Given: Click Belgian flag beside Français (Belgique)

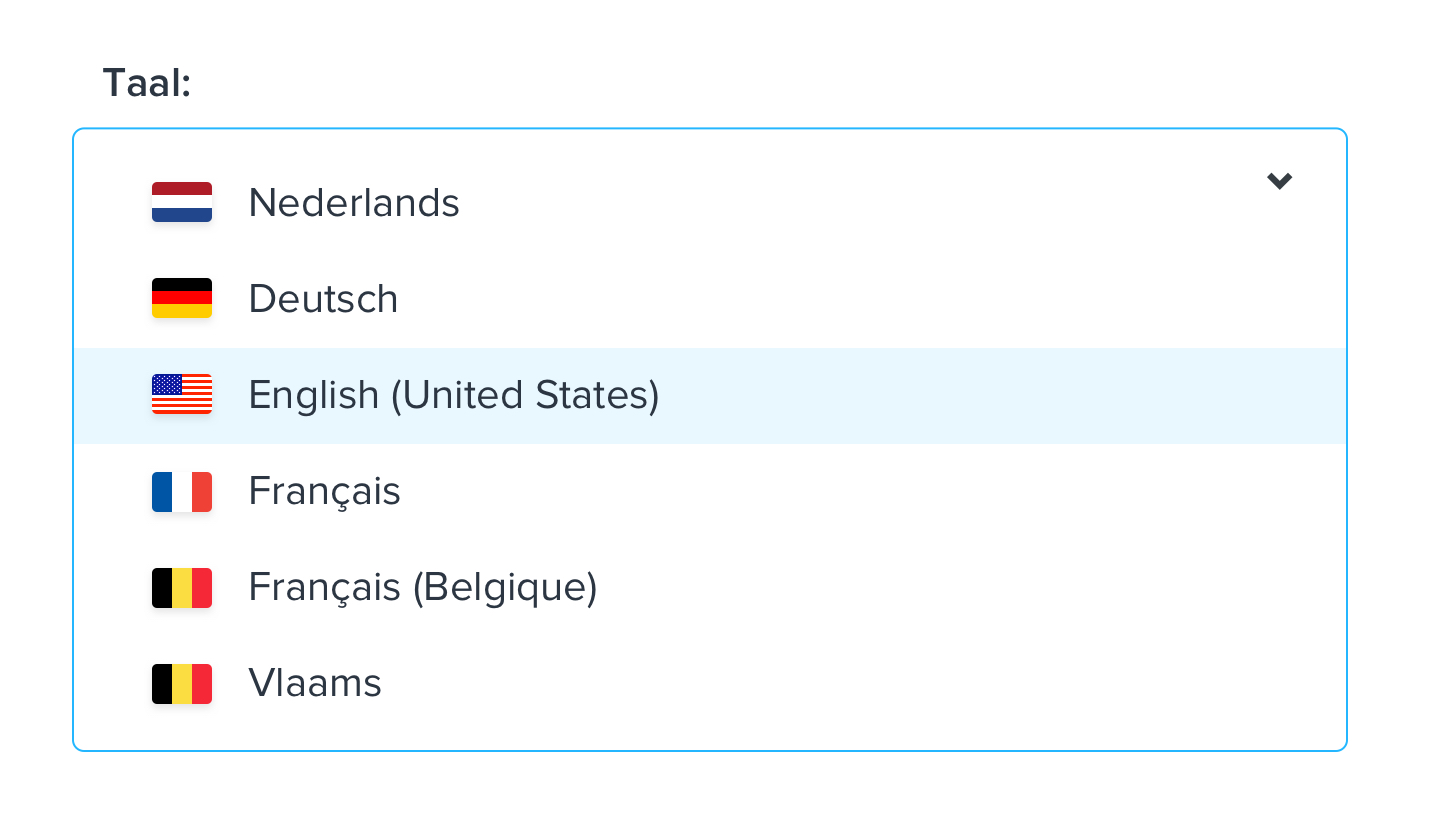Looking at the screenshot, I should pos(182,588).
